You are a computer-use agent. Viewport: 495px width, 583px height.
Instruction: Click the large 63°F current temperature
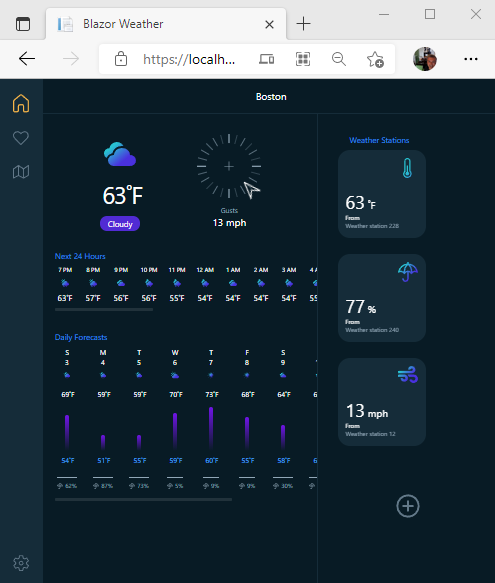123,195
